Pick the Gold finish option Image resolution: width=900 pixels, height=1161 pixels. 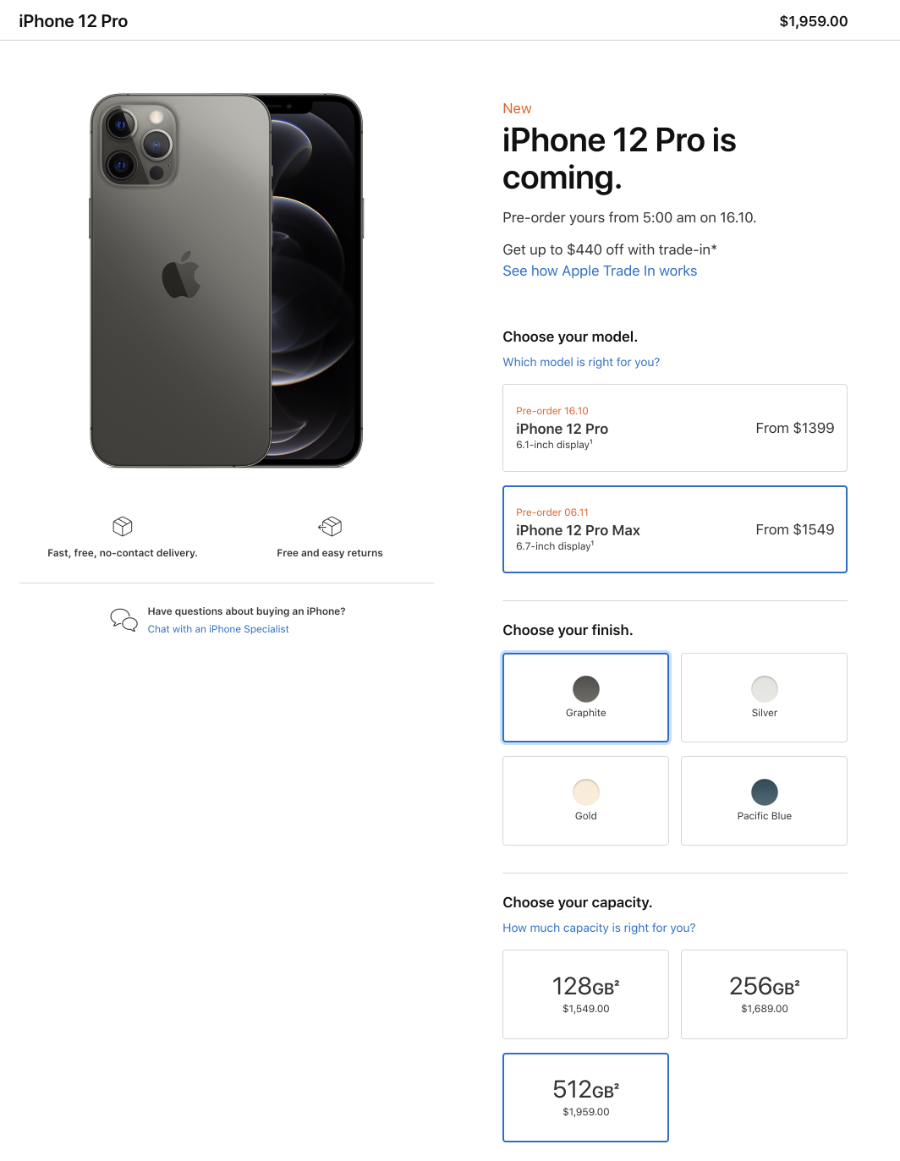click(585, 800)
